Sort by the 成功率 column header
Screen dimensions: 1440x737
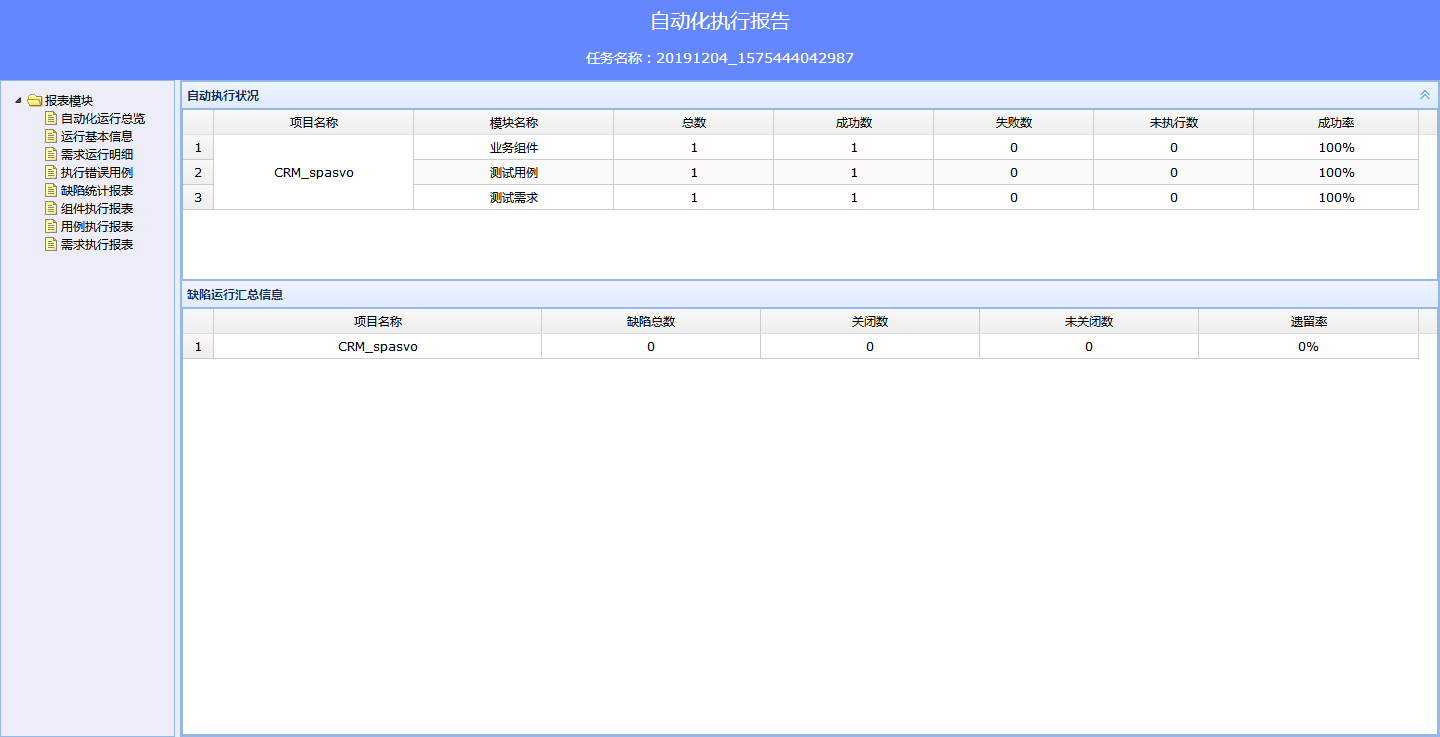point(1335,122)
